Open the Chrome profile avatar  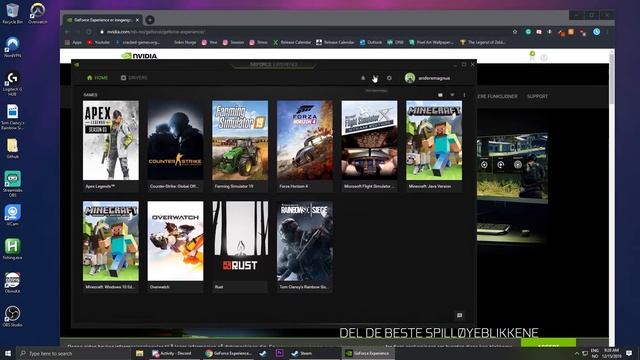596,32
